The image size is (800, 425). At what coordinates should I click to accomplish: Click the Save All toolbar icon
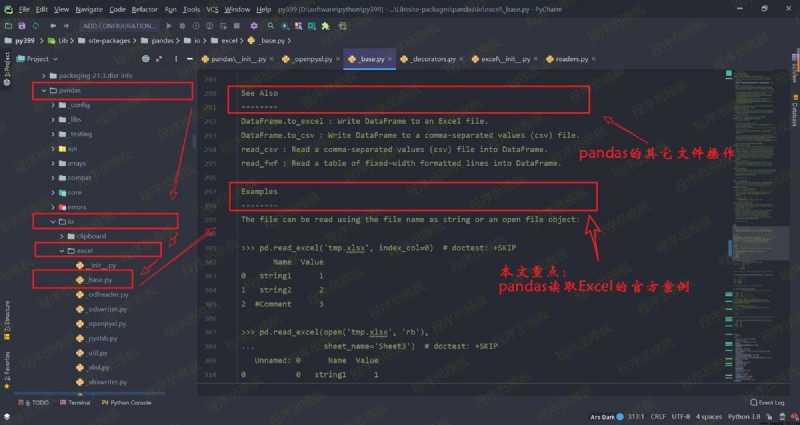click(x=22, y=26)
